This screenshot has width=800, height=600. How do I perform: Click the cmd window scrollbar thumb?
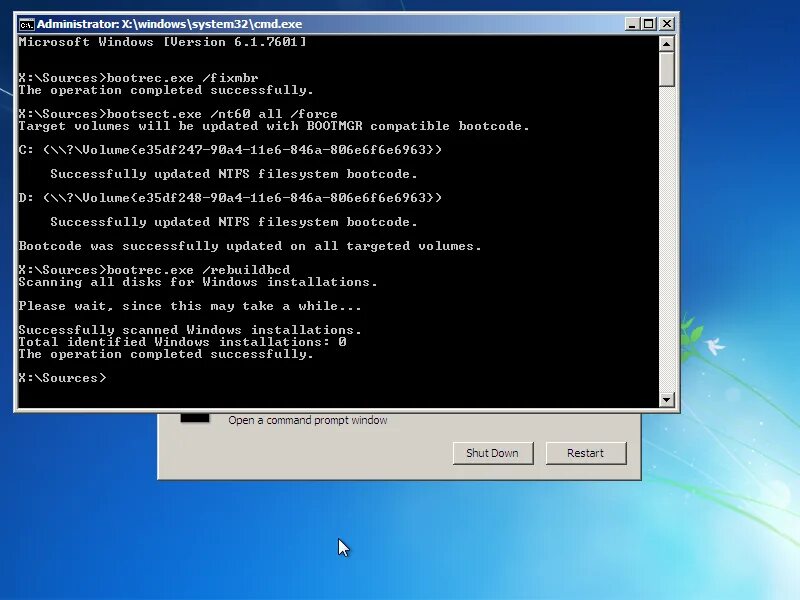click(666, 69)
